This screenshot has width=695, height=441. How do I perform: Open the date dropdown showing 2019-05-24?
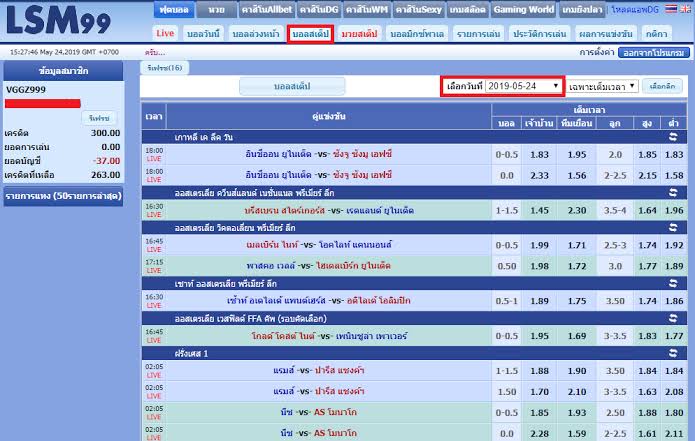click(524, 86)
